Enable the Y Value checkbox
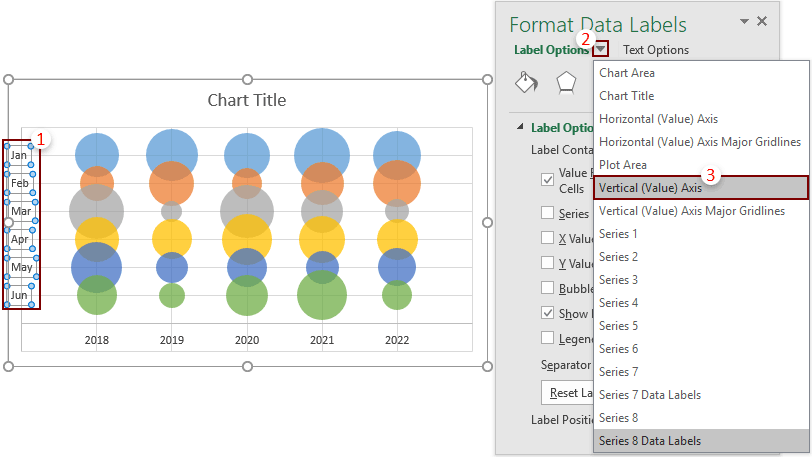812x457 pixels. tap(547, 262)
